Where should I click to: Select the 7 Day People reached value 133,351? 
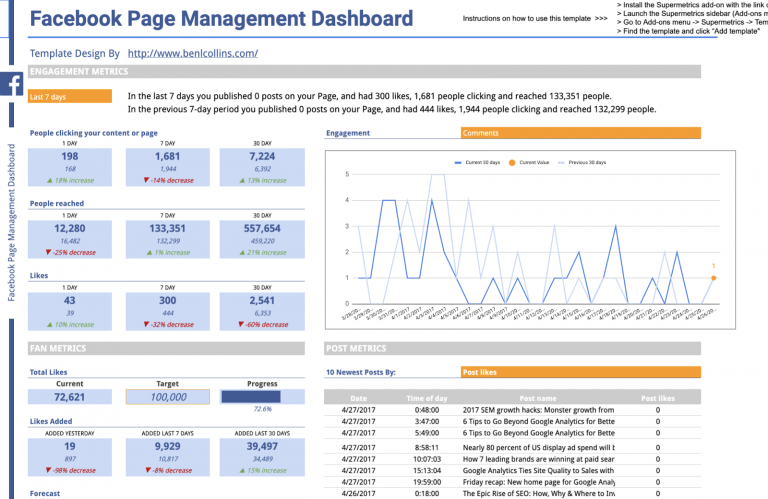(167, 228)
